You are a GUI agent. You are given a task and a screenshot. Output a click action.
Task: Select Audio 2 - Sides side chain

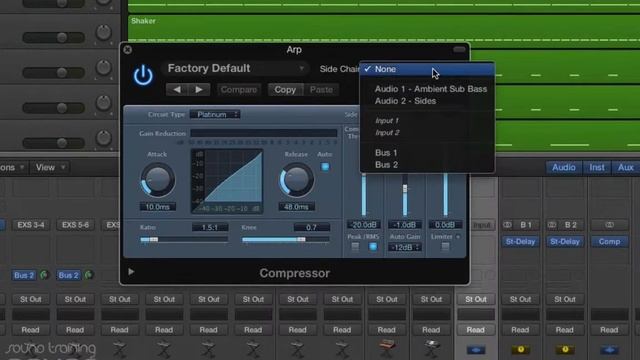[405, 101]
